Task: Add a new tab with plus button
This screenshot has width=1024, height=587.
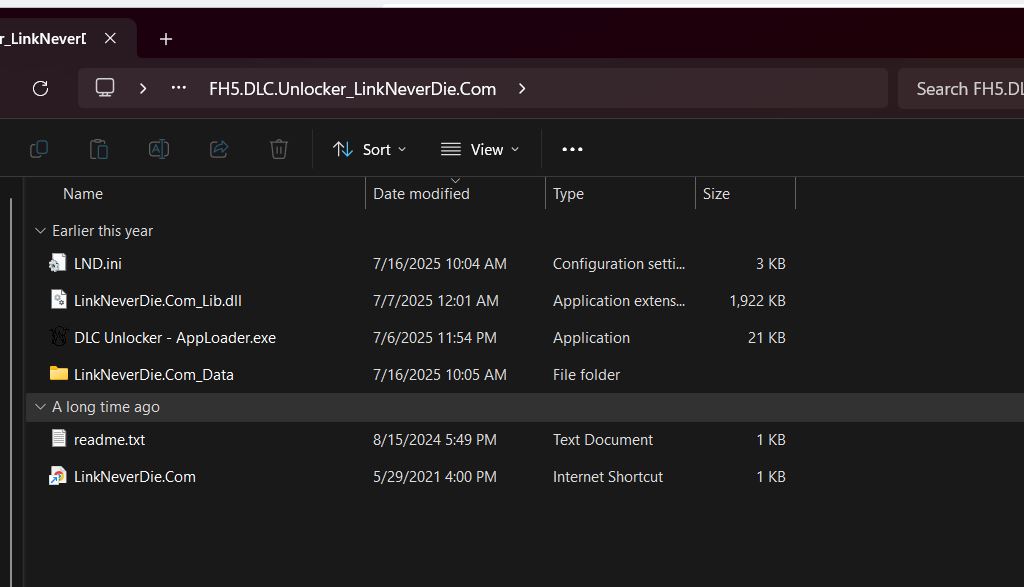Action: (x=166, y=39)
